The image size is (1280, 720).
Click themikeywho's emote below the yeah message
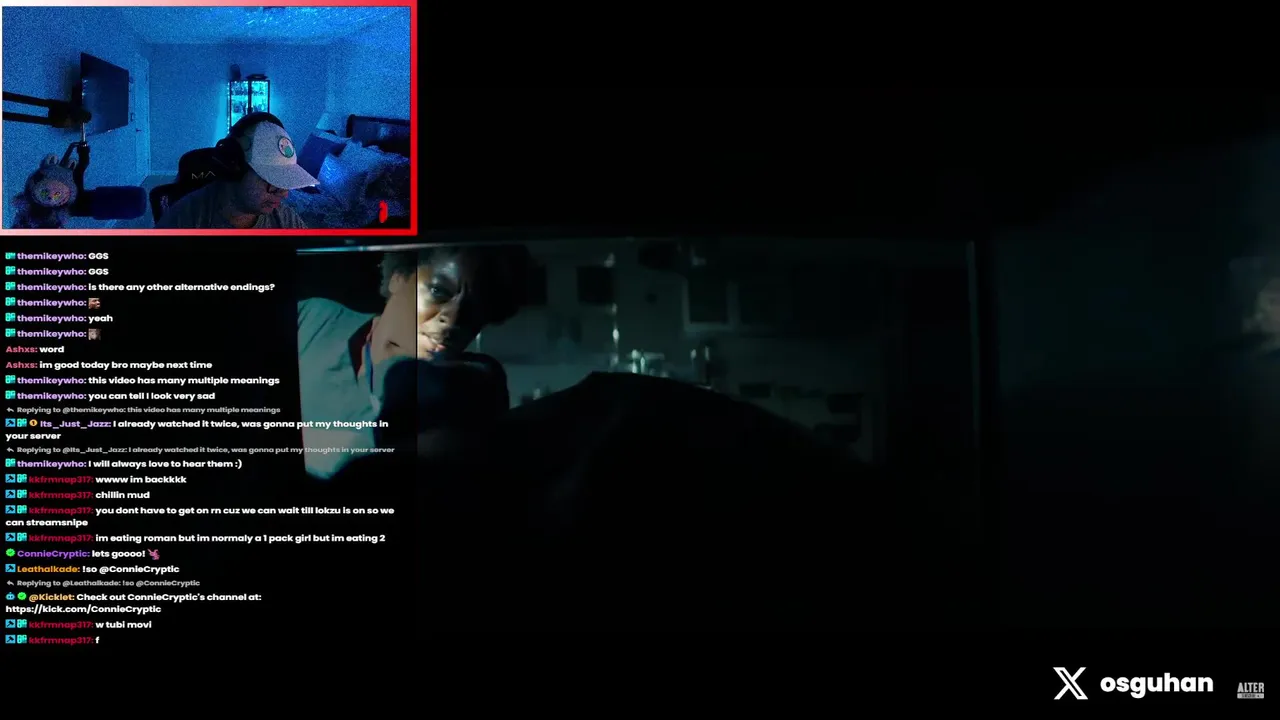pos(94,333)
